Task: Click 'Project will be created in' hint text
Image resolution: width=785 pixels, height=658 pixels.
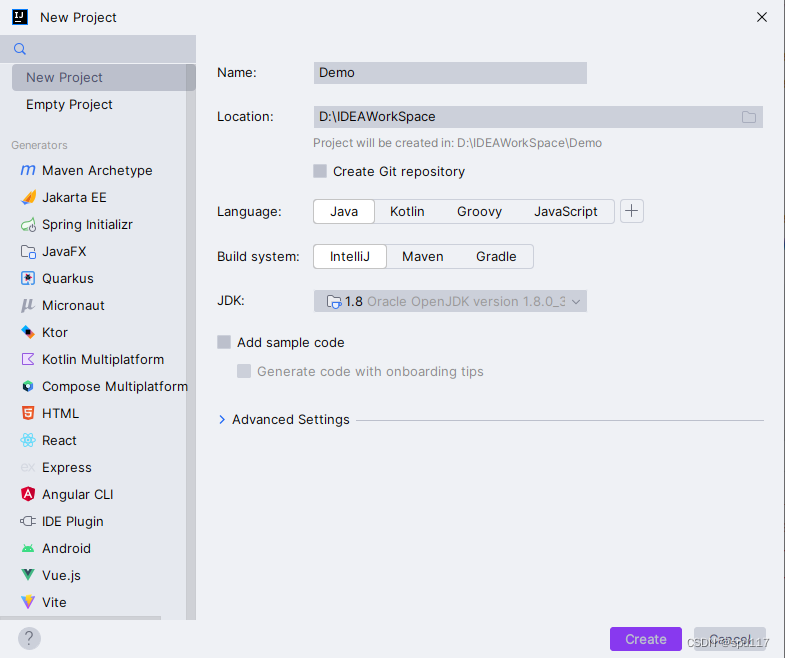Action: 457,143
